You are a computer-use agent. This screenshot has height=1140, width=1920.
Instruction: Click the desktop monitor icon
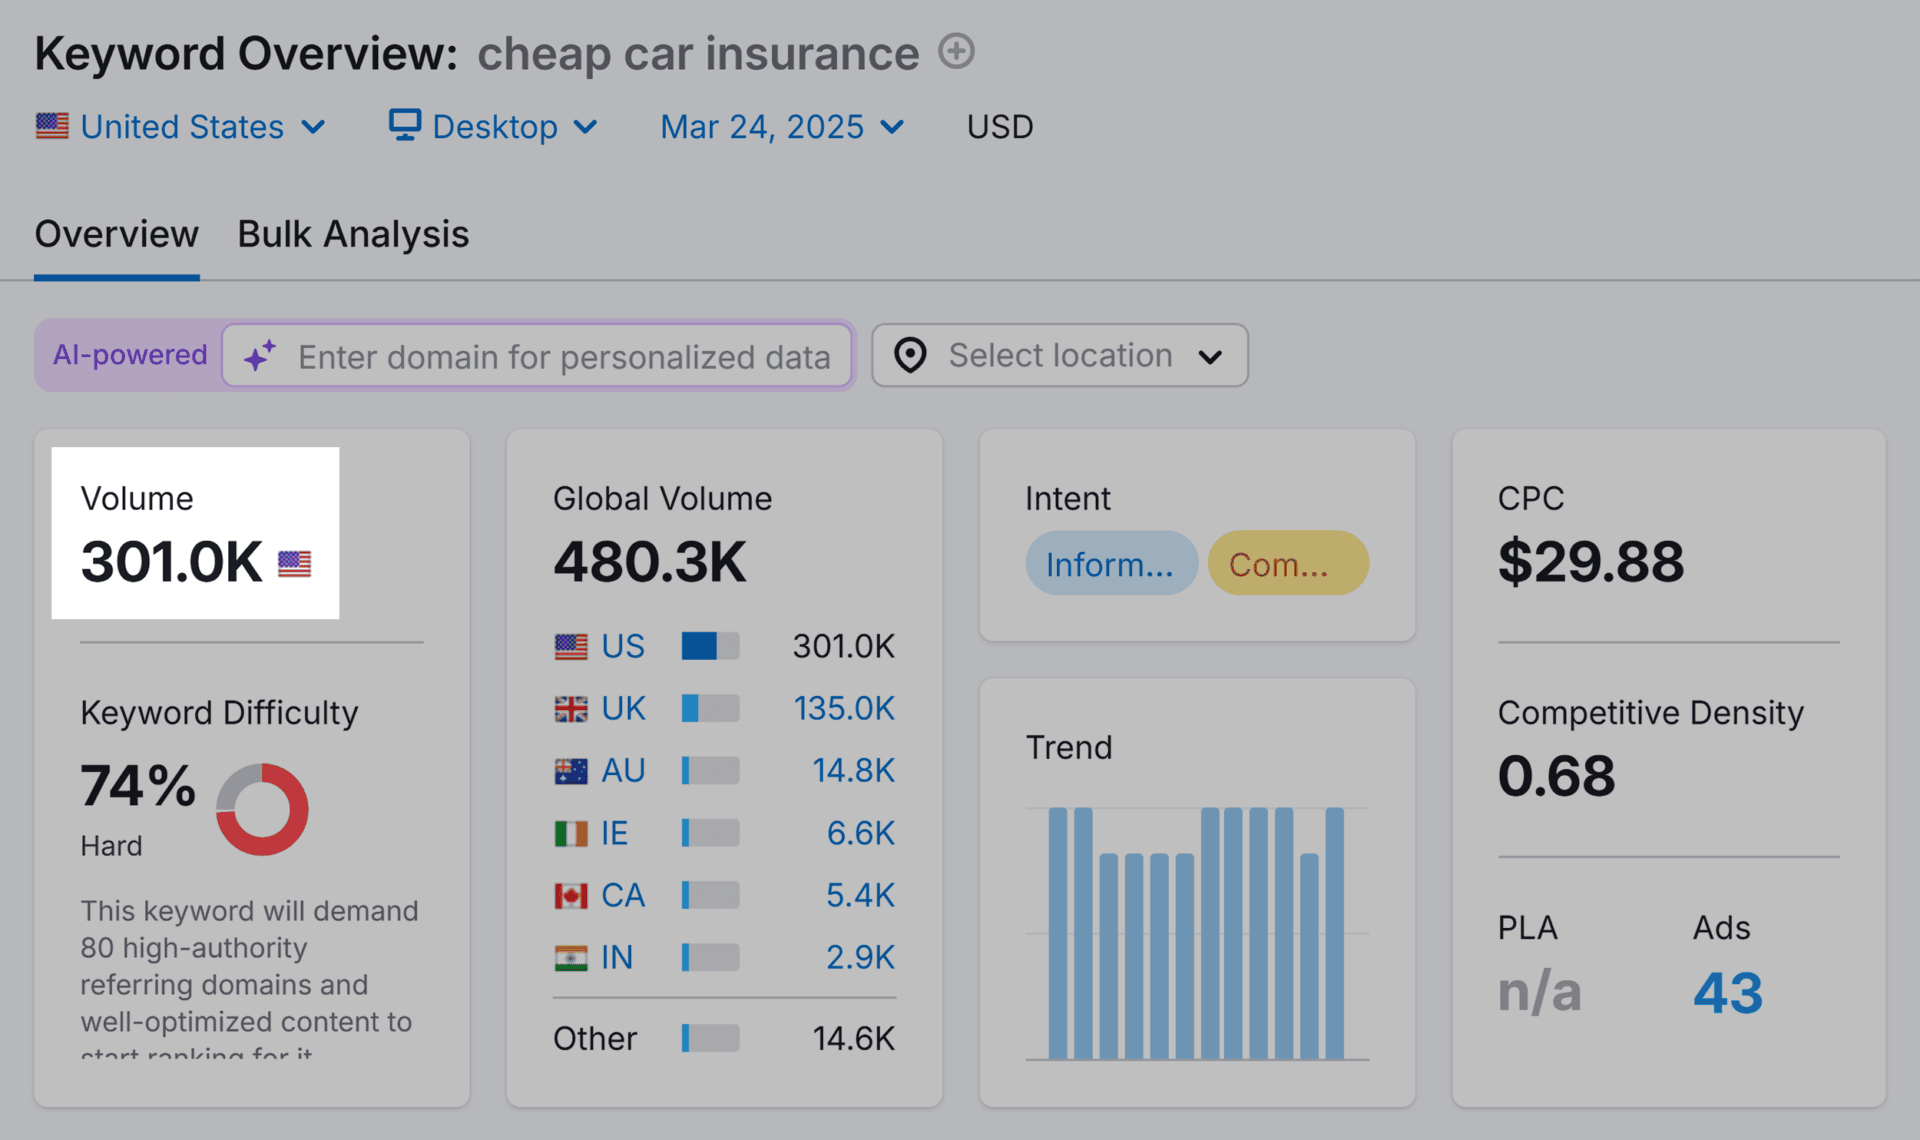click(x=404, y=125)
